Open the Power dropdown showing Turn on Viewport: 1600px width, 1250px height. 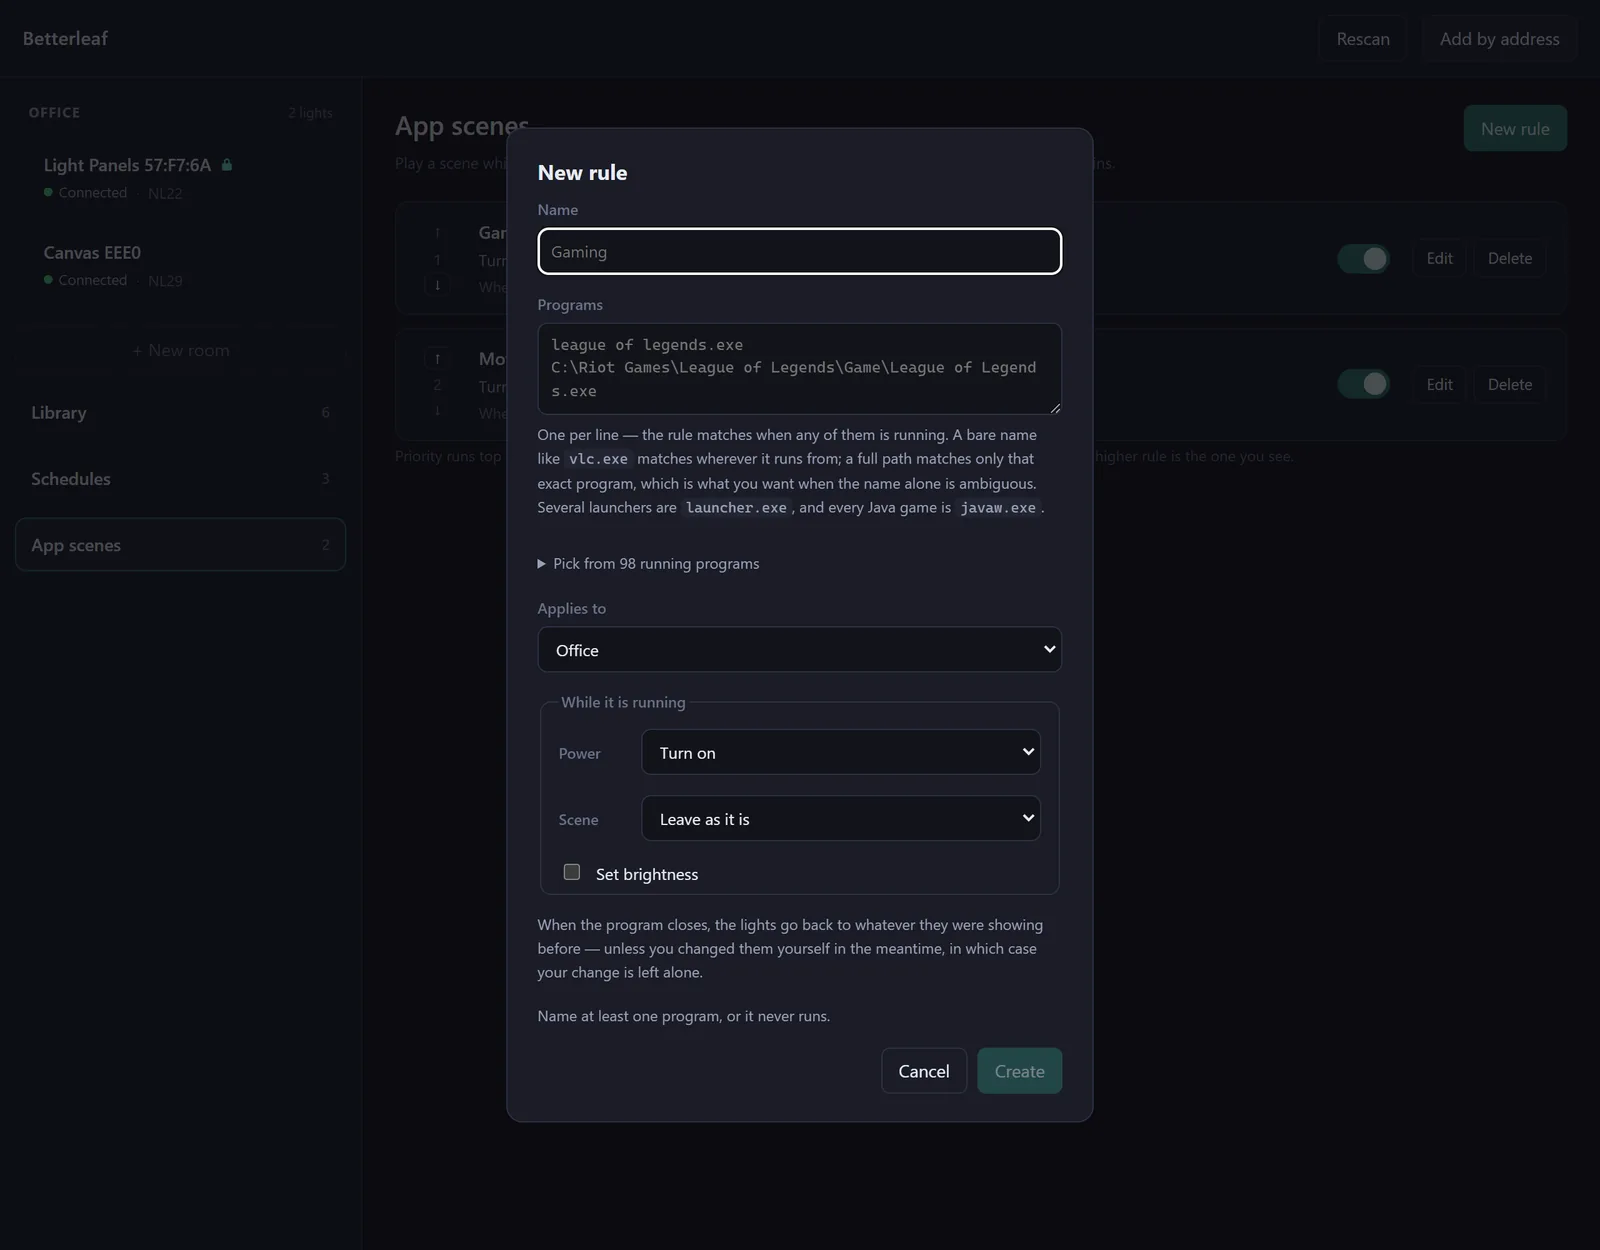pyautogui.click(x=841, y=752)
